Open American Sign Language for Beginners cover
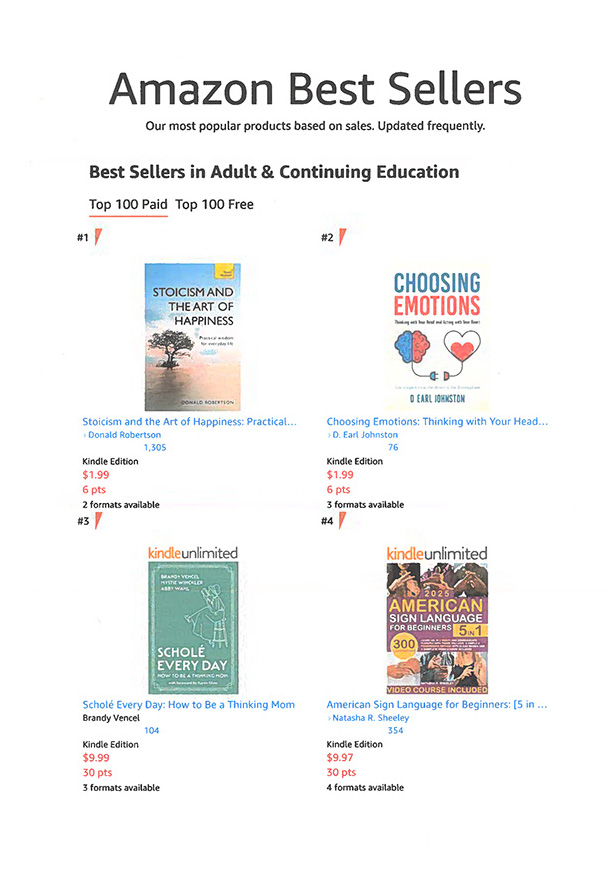This screenshot has width=610, height=886. coord(437,628)
